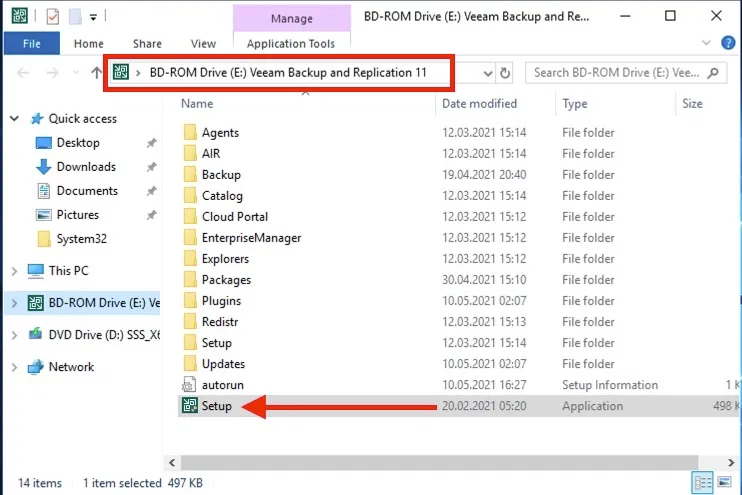
Task: Sort files by Type column header
Action: tap(574, 104)
